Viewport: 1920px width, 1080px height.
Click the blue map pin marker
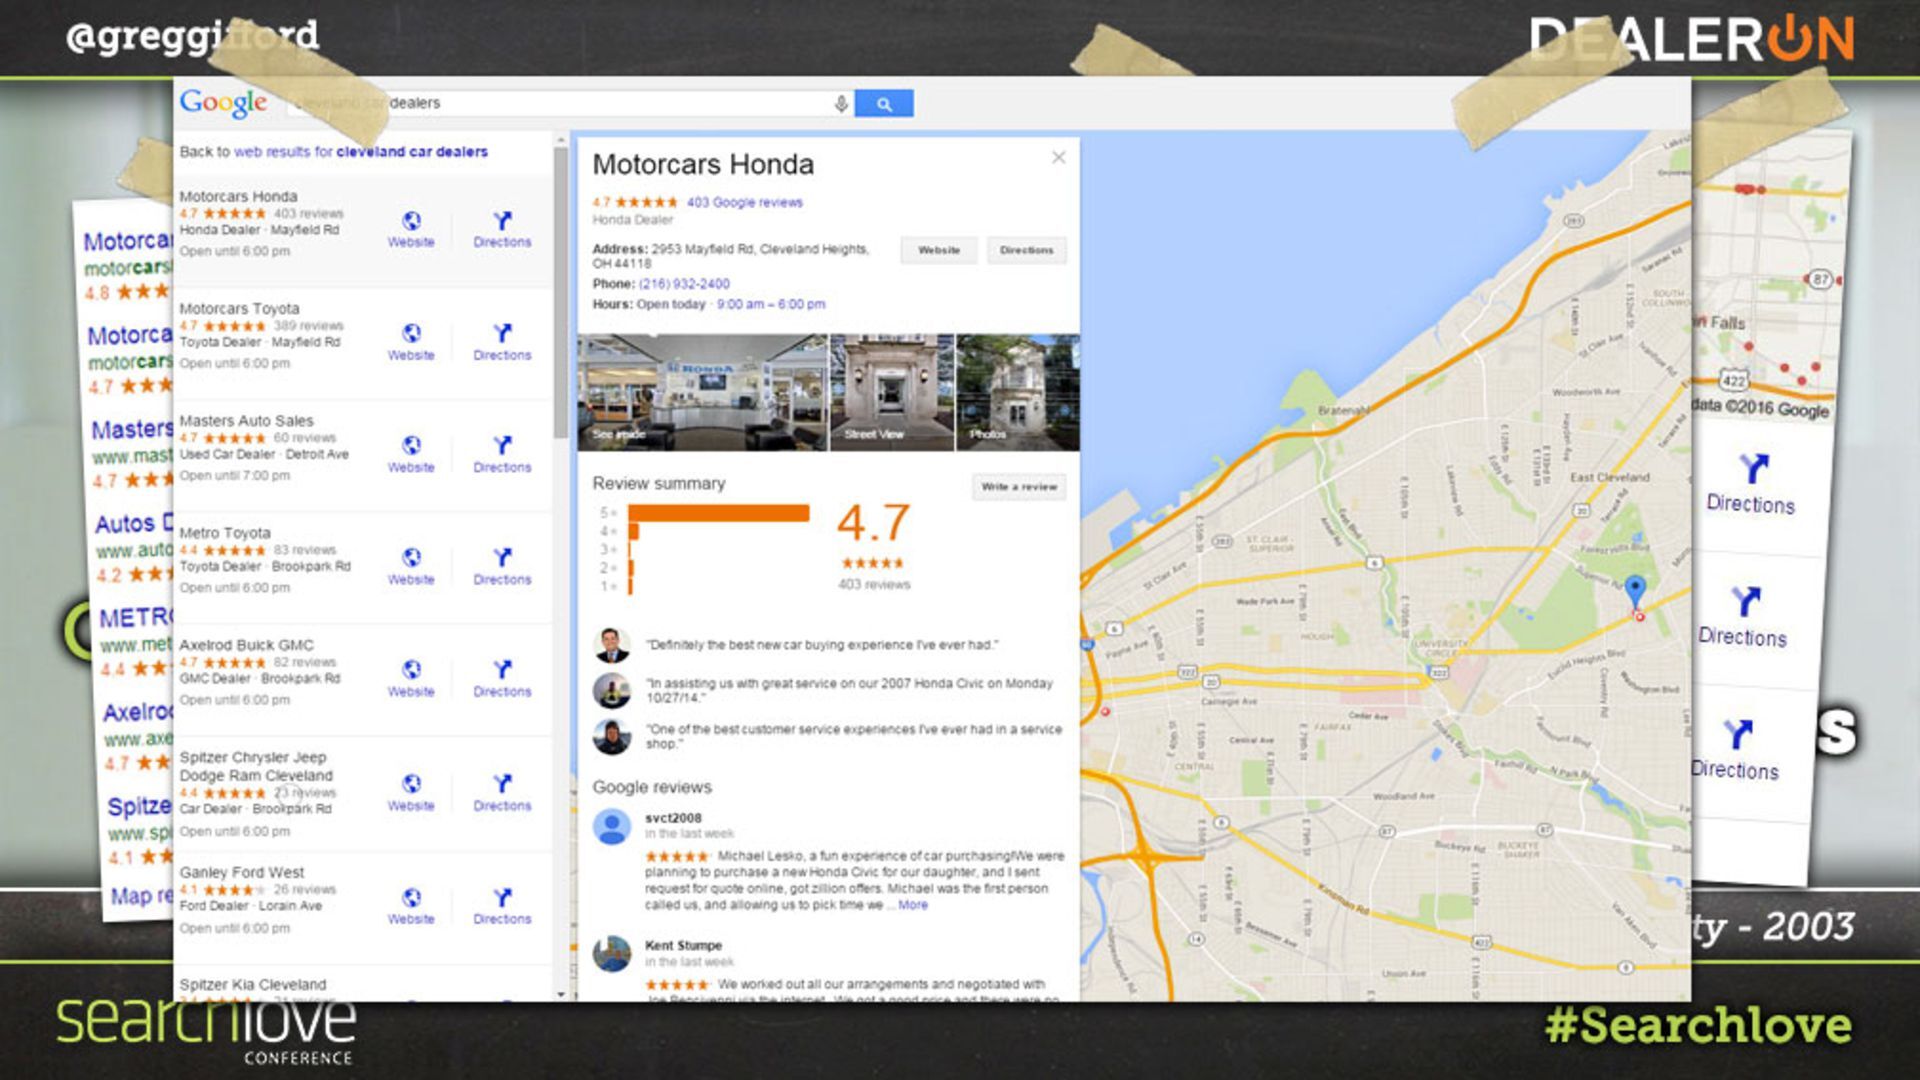click(x=1635, y=592)
